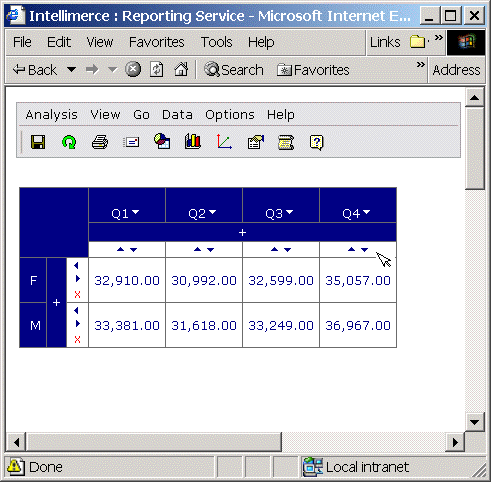Viewport: 491px width, 482px height.
Task: Click the M row left arrow
Action: (76, 311)
